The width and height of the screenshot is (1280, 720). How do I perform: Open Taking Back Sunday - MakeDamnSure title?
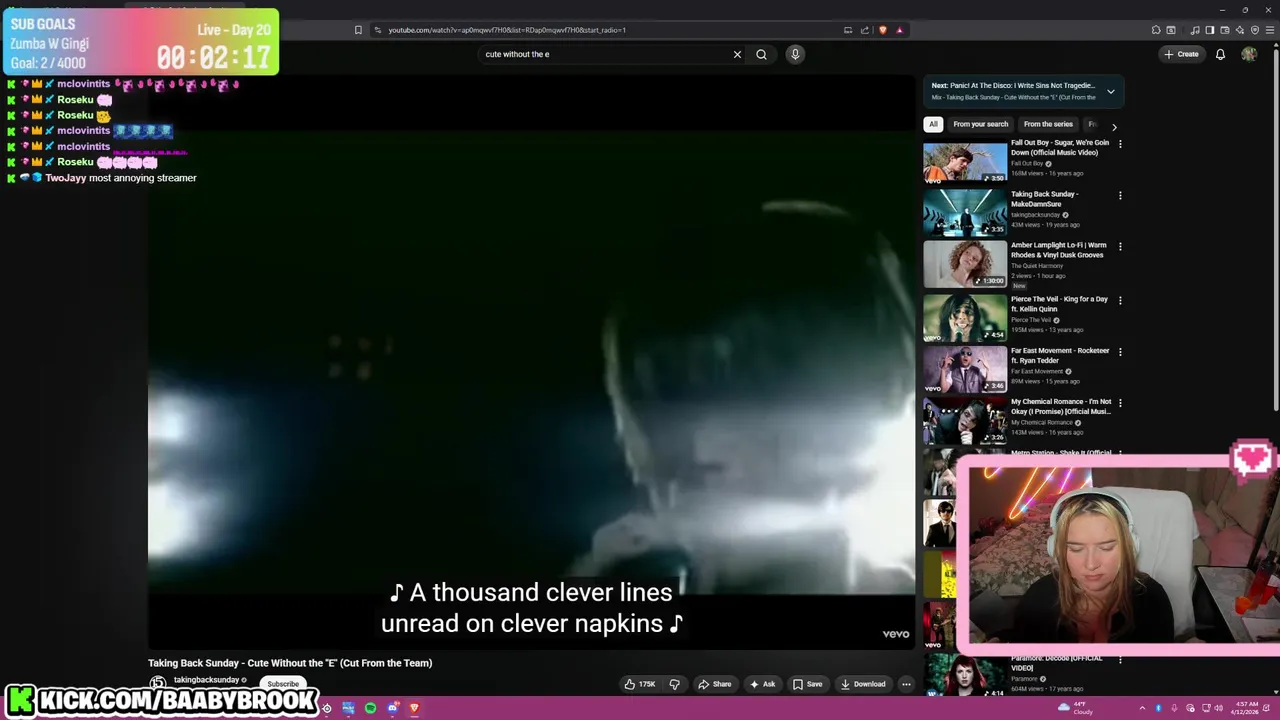click(1044, 199)
